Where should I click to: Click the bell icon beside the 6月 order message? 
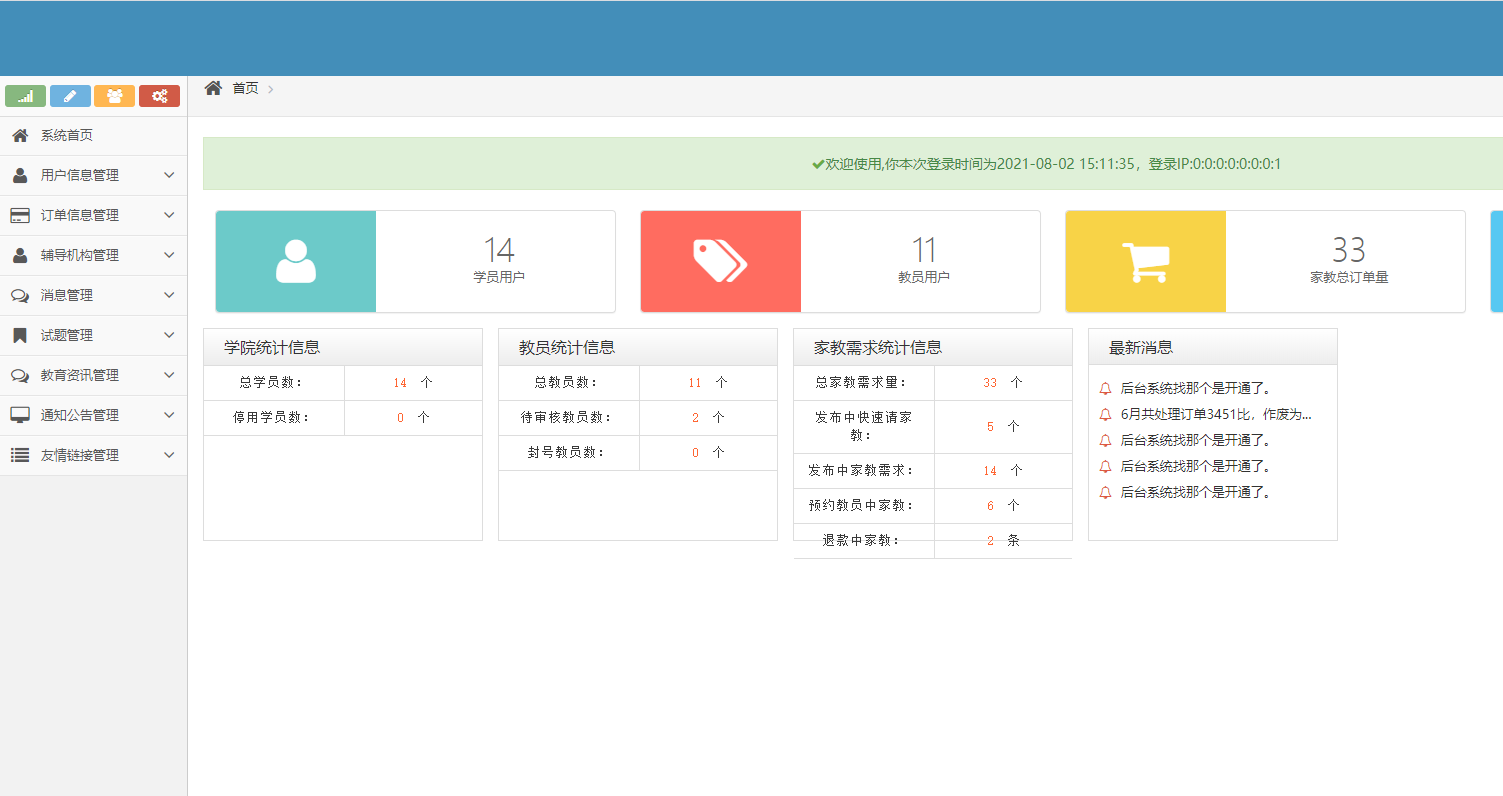1105,414
